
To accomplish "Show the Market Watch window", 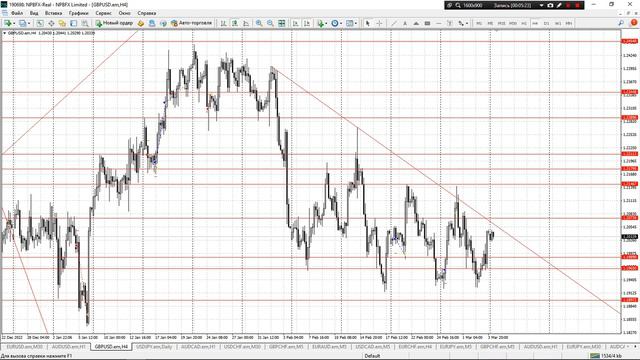I will click(x=40, y=23).
